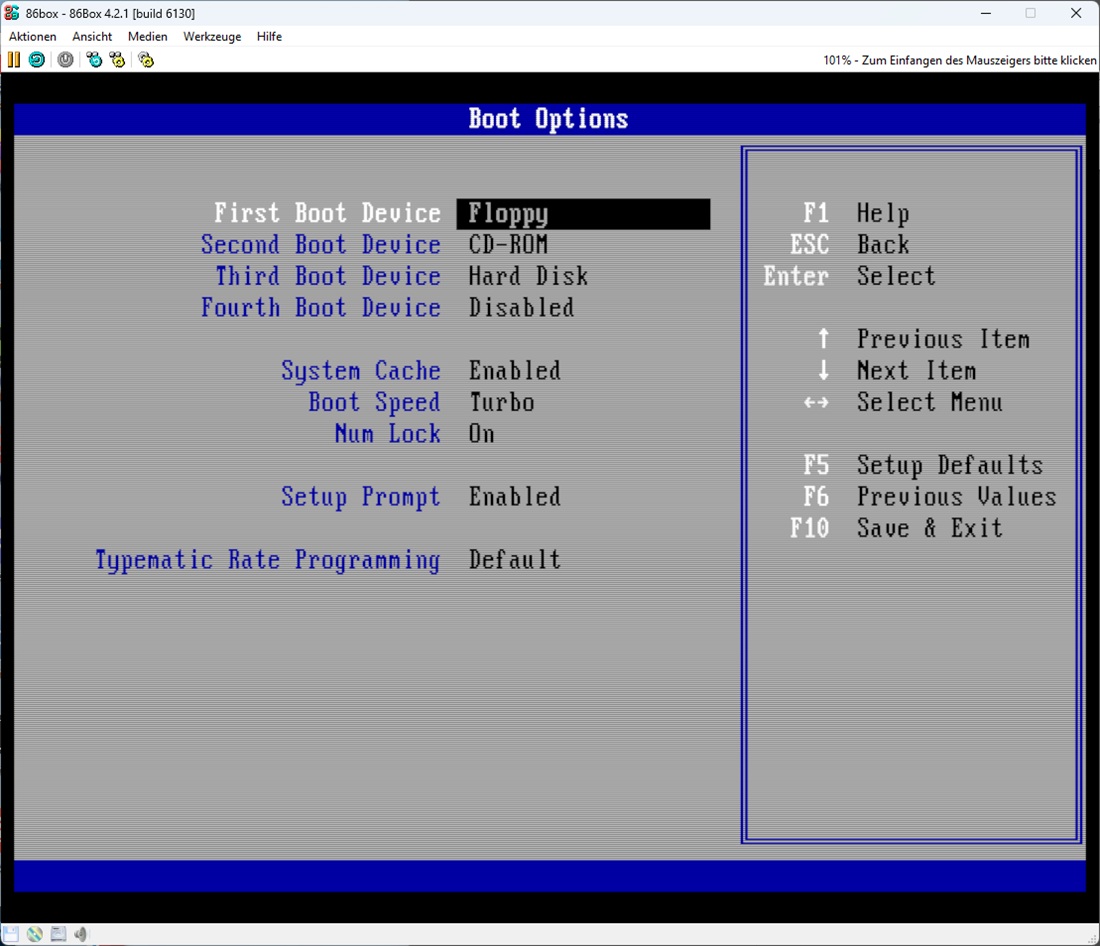The height and width of the screenshot is (946, 1100).
Task: Toggle the System Cache Enabled value
Action: (514, 371)
